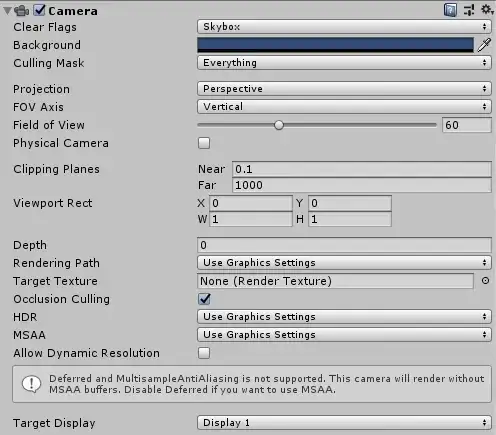The image size is (496, 435).
Task: Enable Allow Dynamic Resolution checkbox
Action: [x=204, y=353]
